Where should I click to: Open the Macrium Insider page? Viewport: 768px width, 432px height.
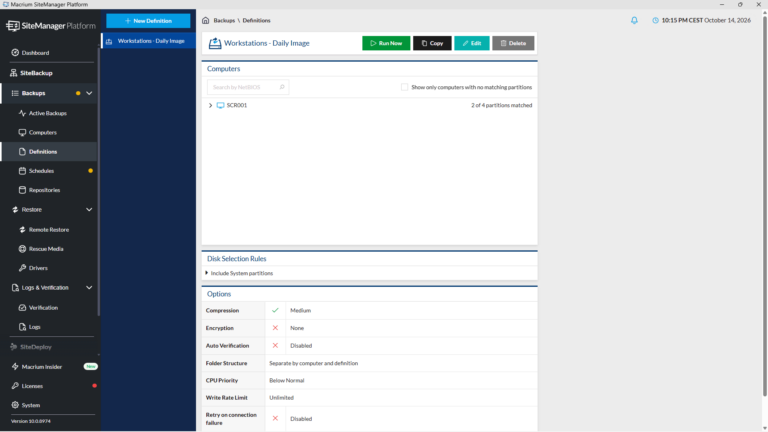42,367
